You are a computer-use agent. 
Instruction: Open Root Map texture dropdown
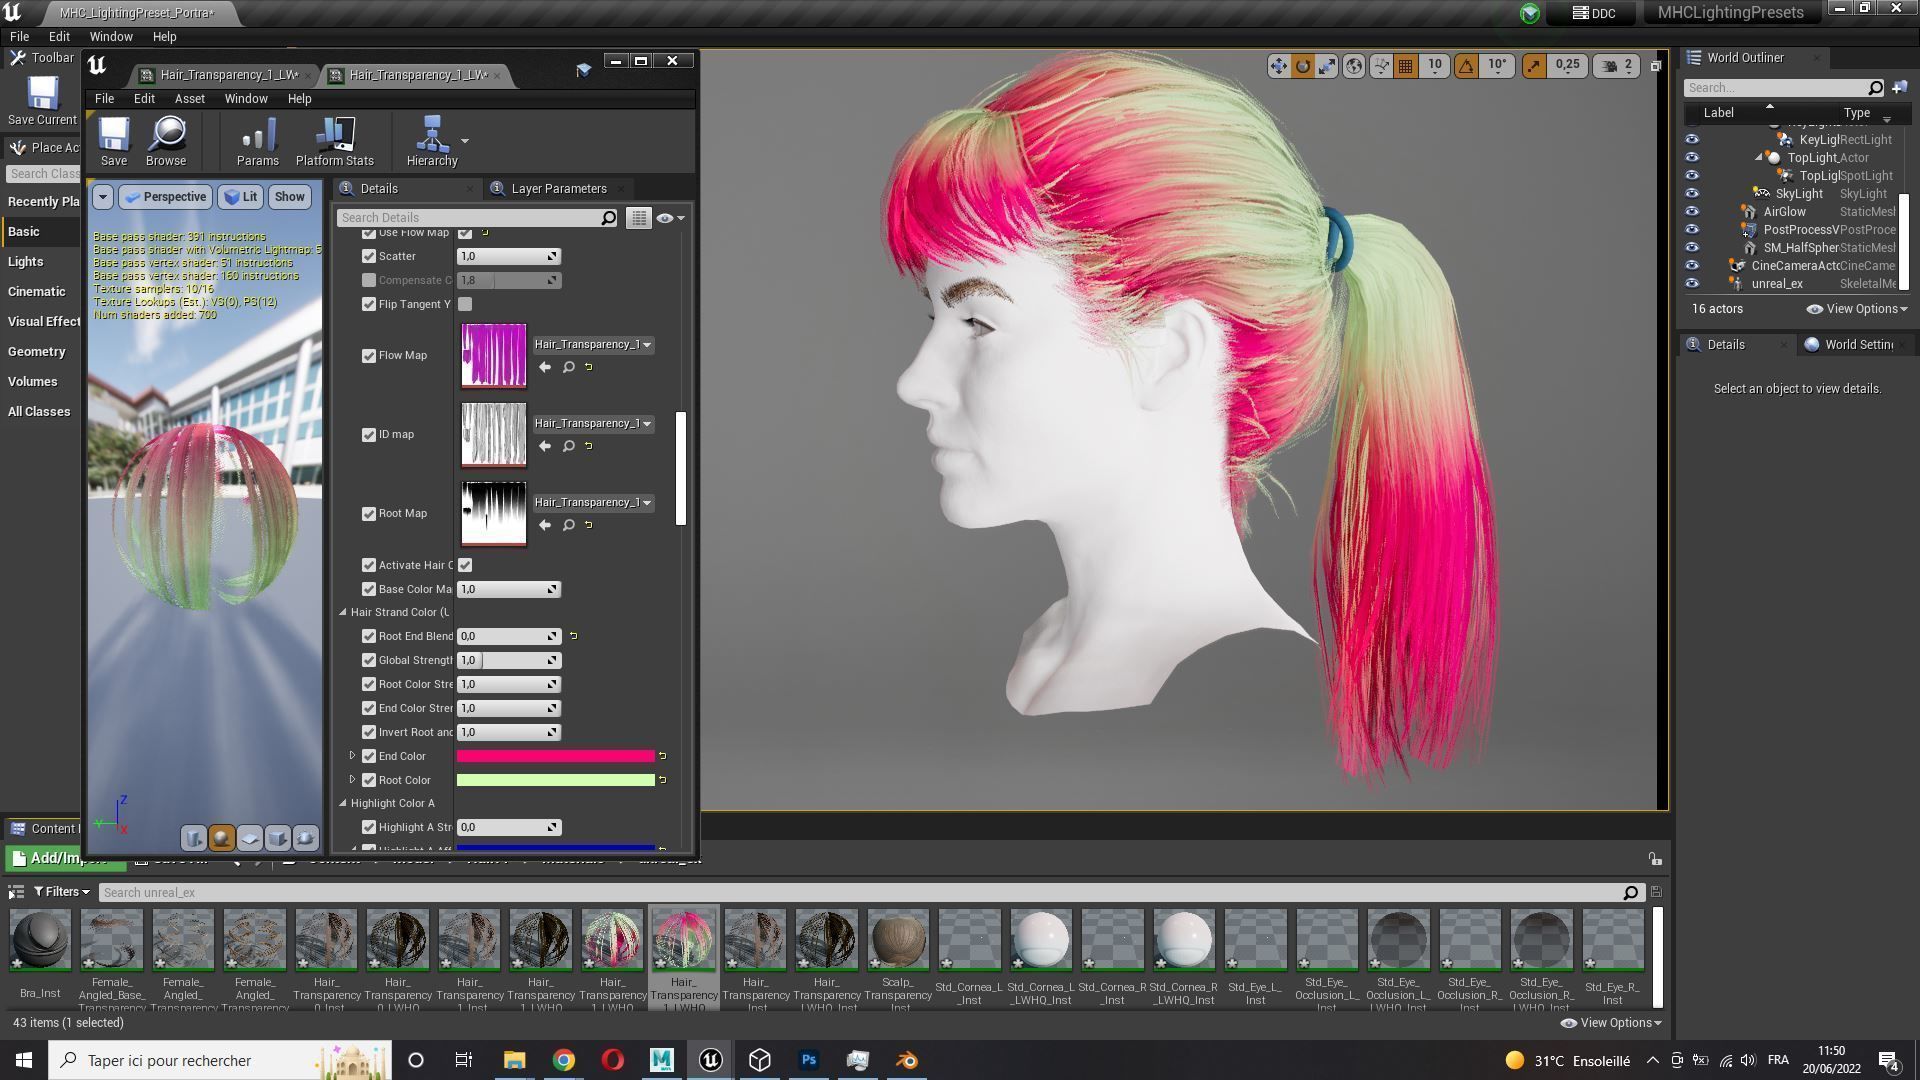[x=593, y=503]
